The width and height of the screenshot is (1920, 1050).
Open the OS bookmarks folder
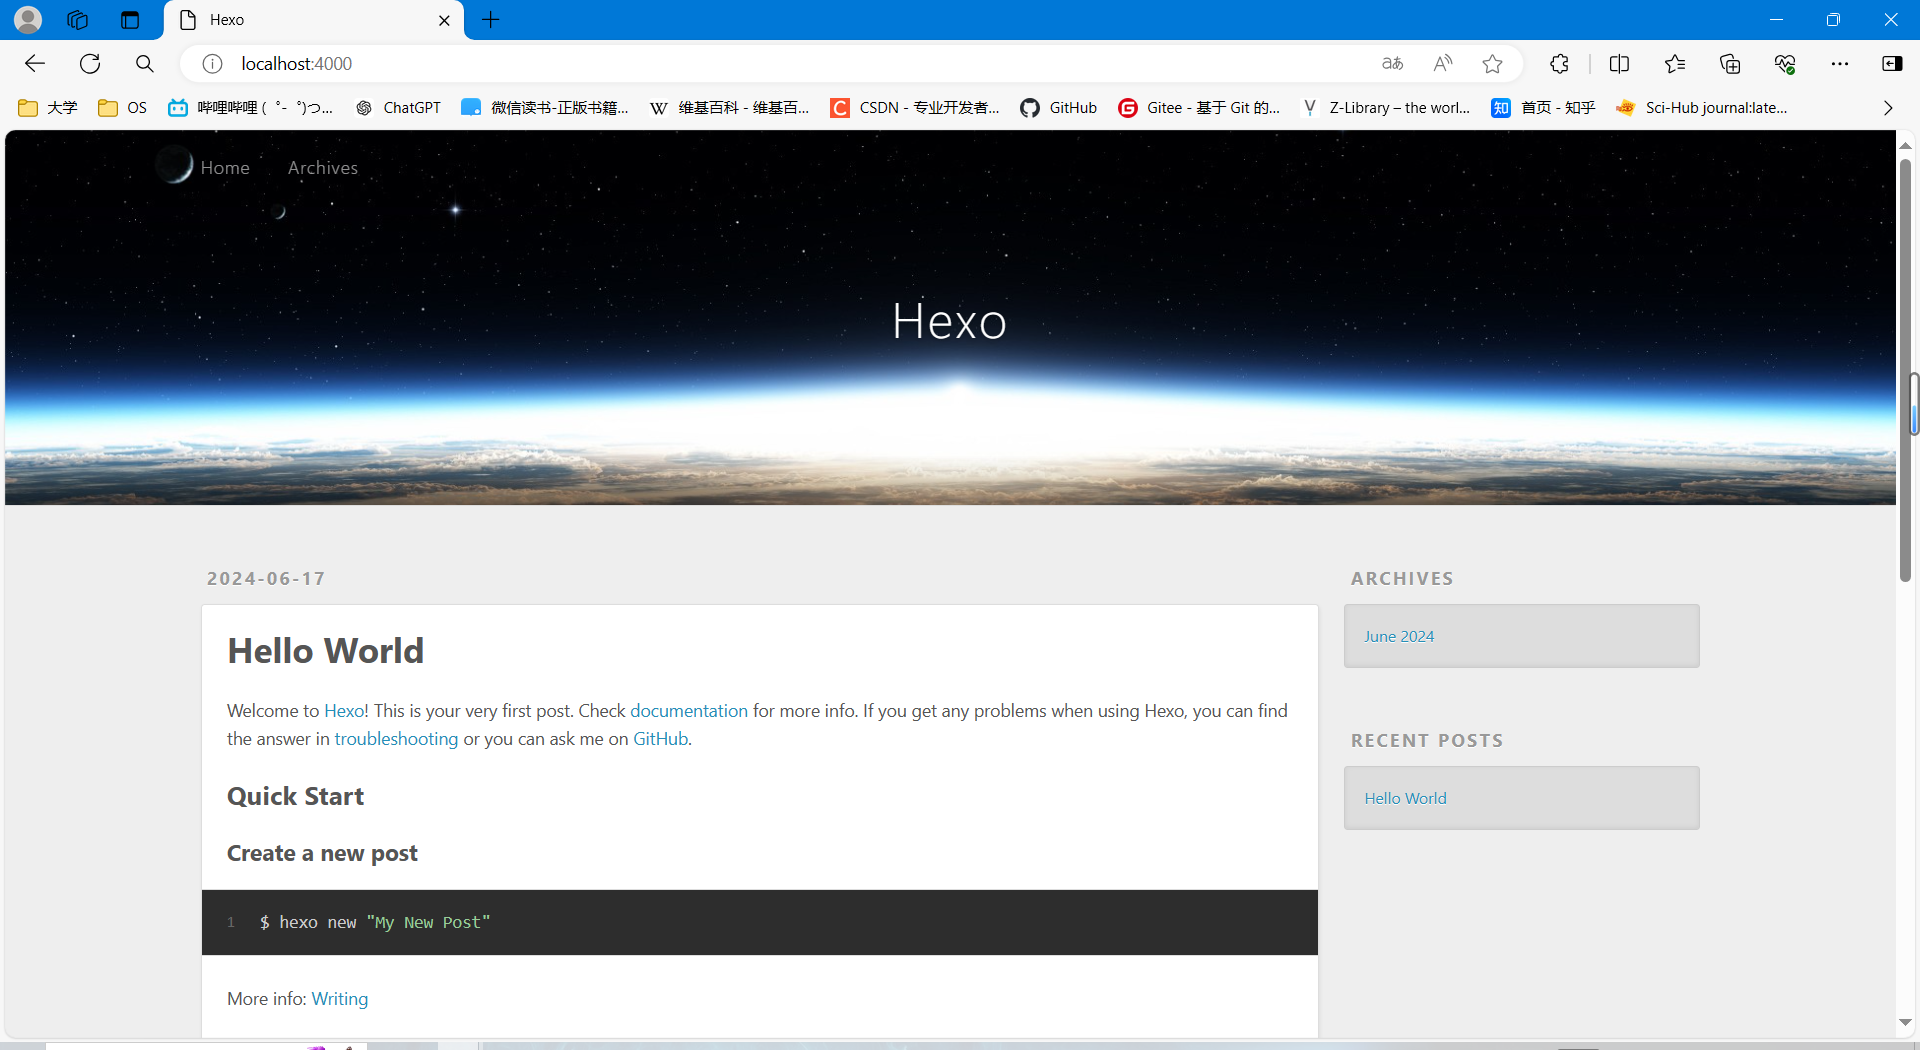tap(123, 108)
